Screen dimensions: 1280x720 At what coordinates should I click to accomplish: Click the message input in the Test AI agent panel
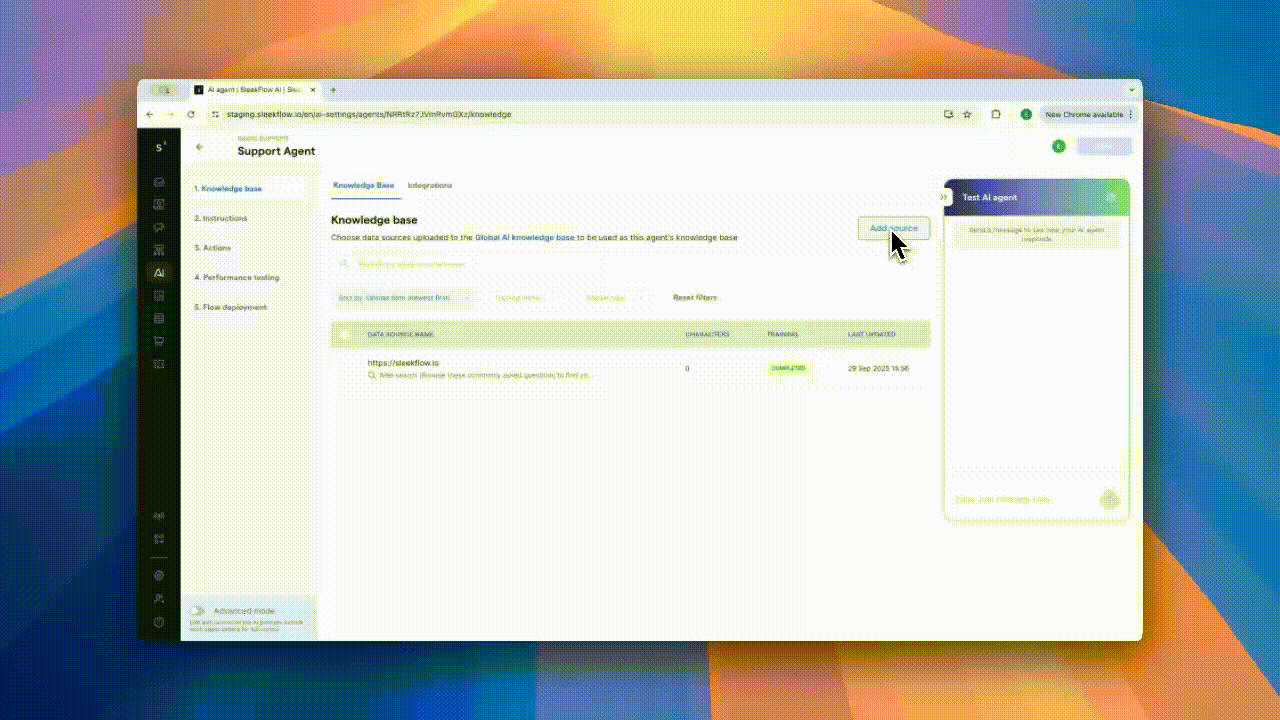(1020, 500)
